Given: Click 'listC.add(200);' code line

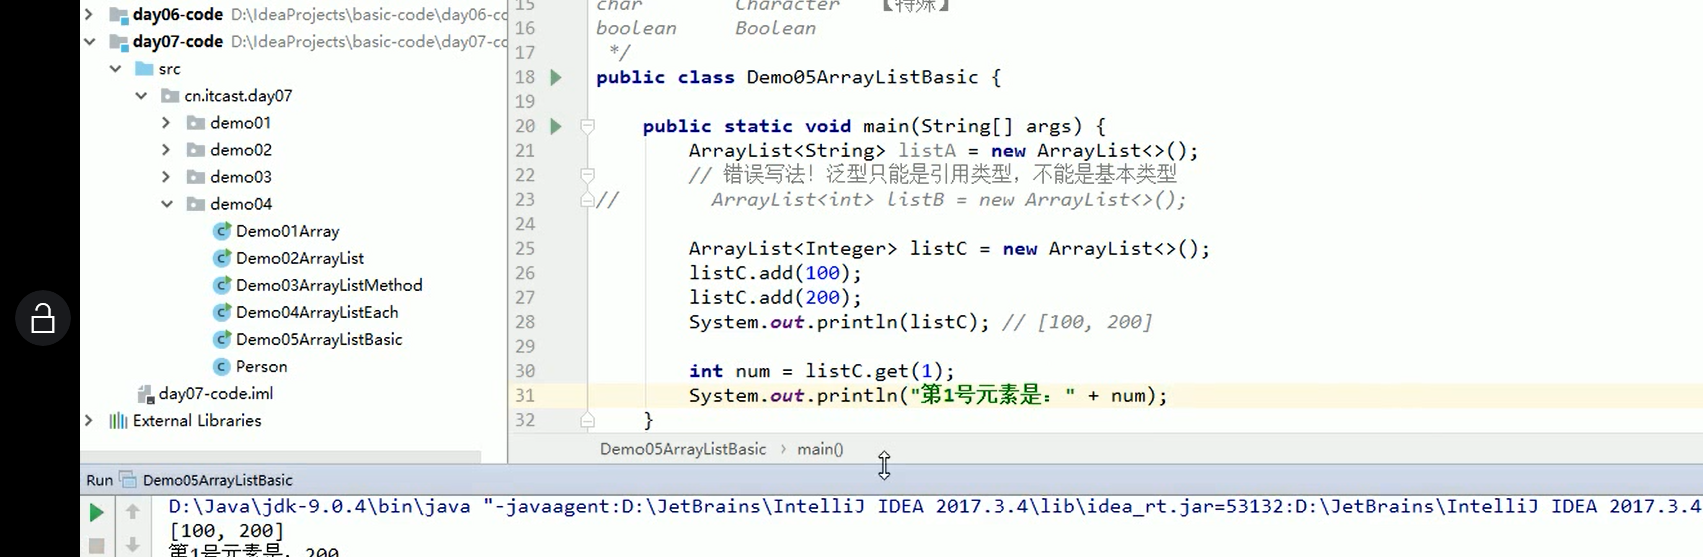Looking at the screenshot, I should click(x=775, y=297).
